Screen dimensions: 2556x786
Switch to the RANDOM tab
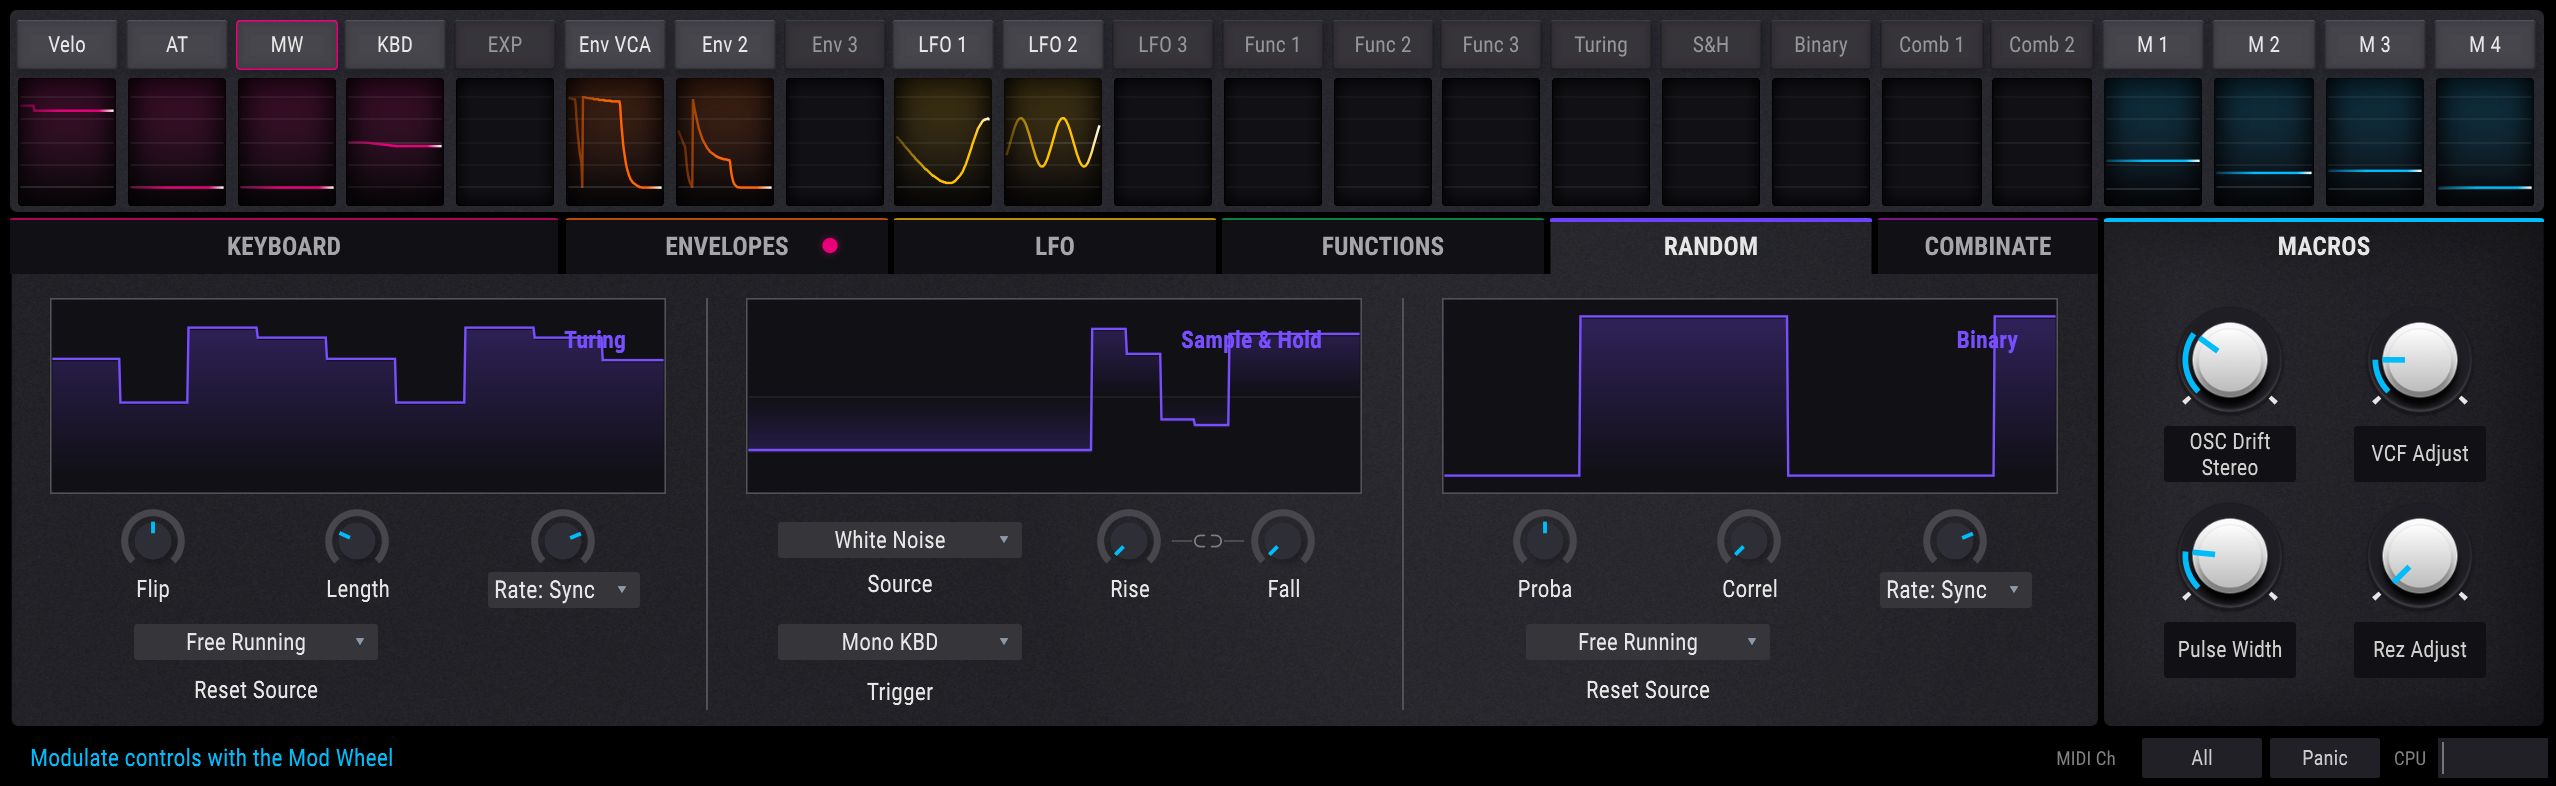pos(1711,246)
